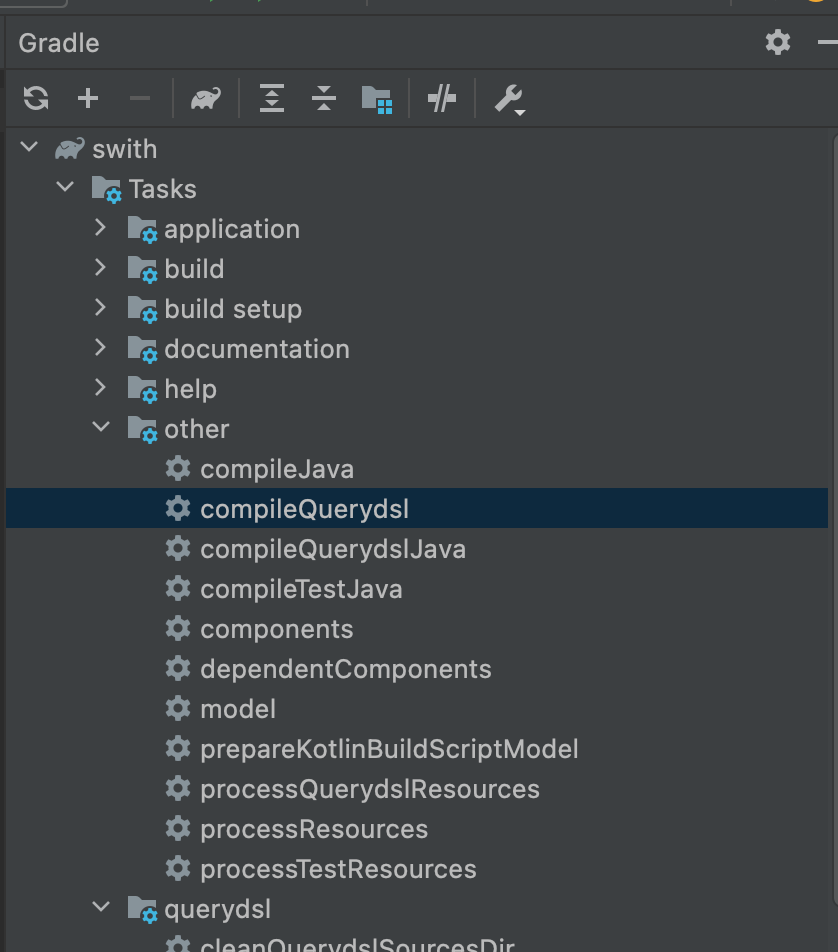Toggle offline mode icon
Screen dimensions: 838x952
pyautogui.click(x=441, y=98)
